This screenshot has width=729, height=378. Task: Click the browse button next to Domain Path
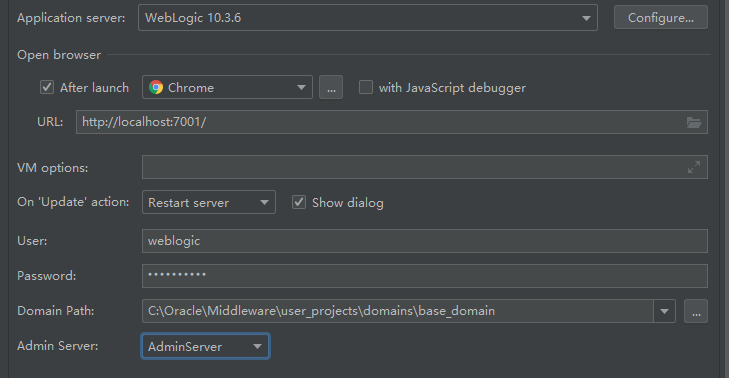pos(696,311)
